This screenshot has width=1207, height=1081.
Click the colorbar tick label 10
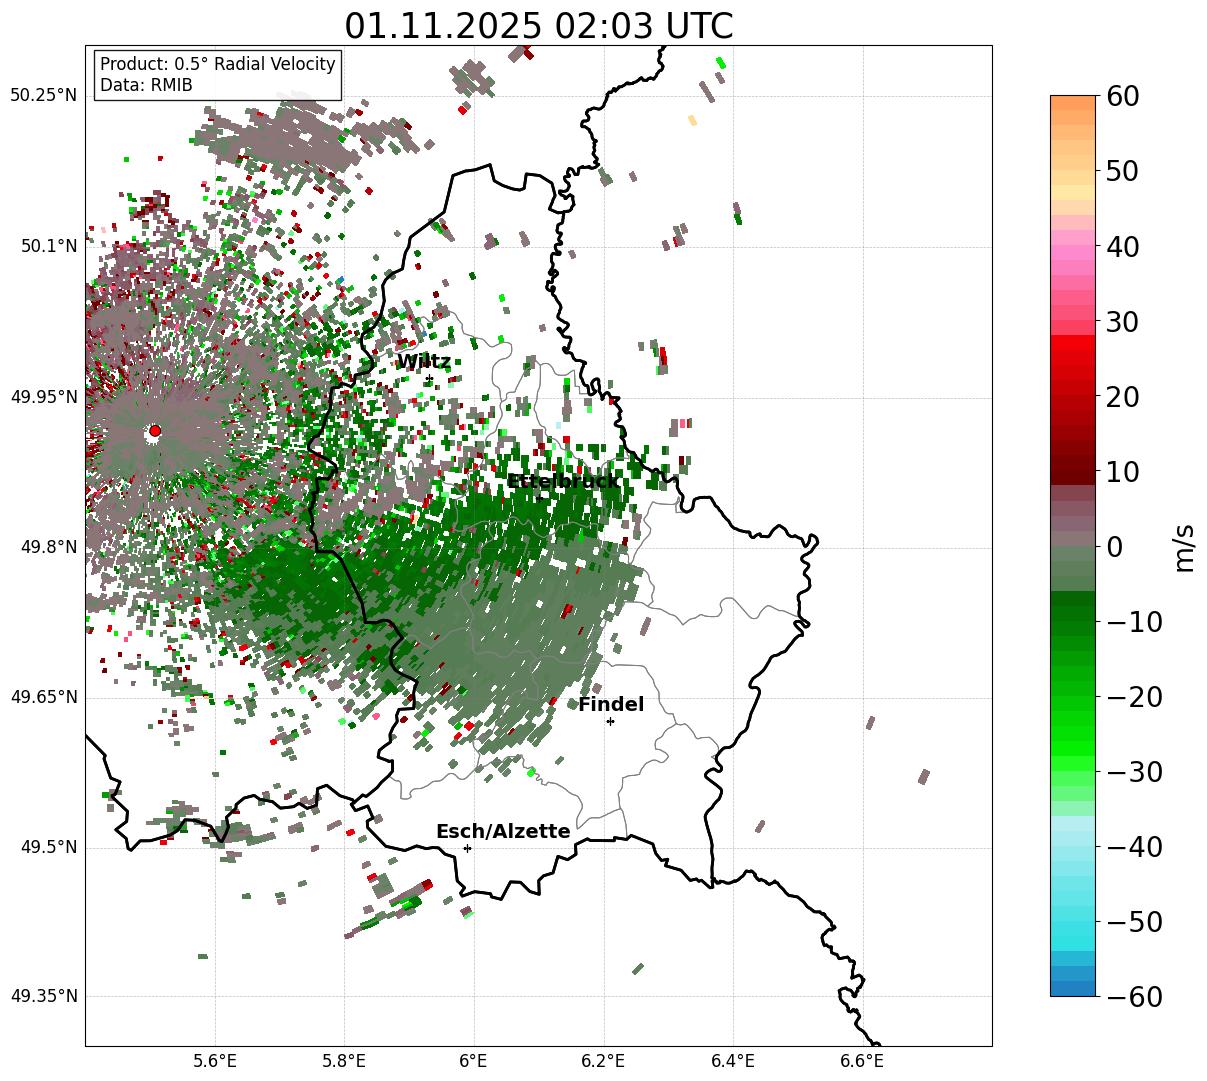1122,472
